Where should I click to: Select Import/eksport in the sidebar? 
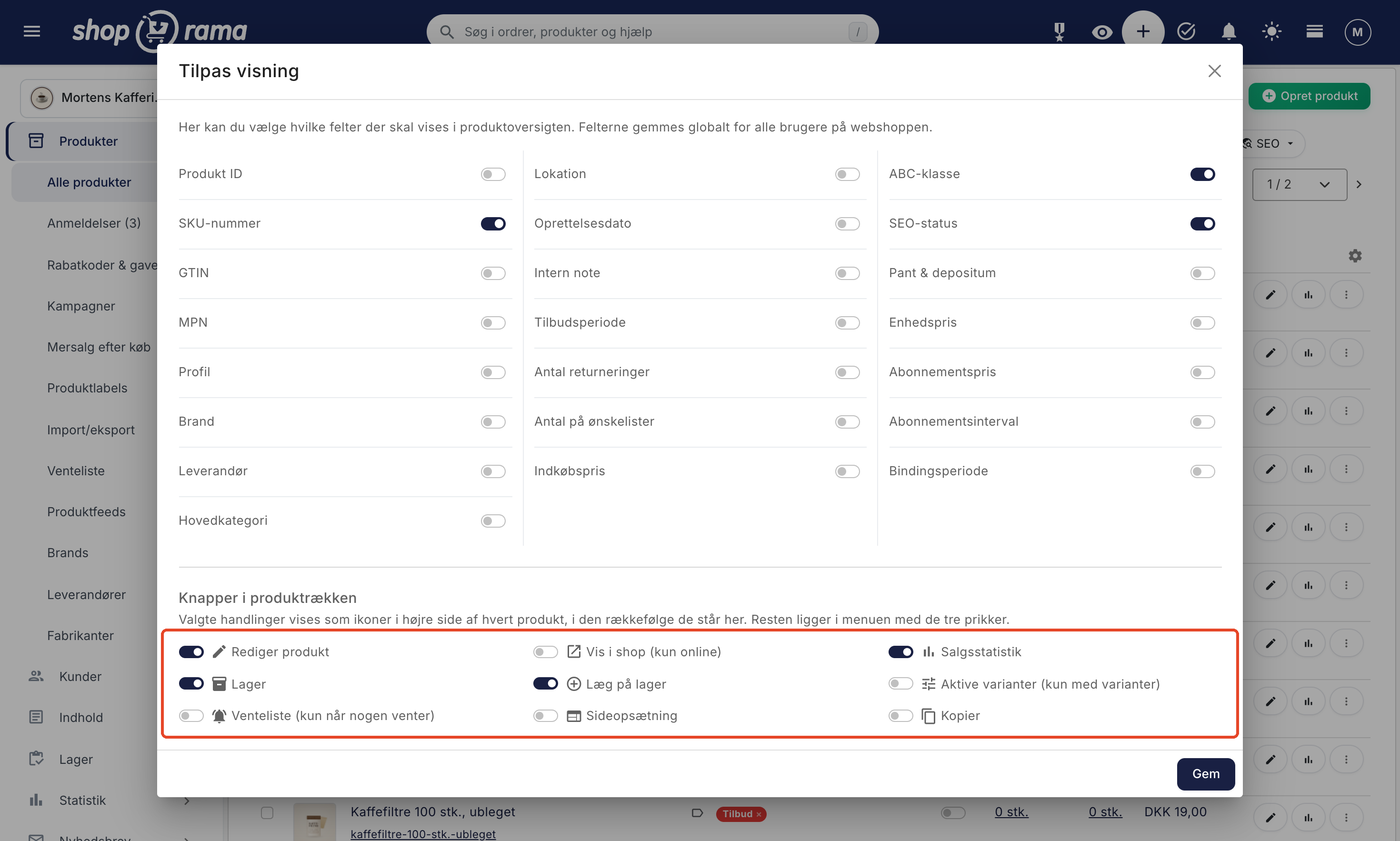[91, 430]
